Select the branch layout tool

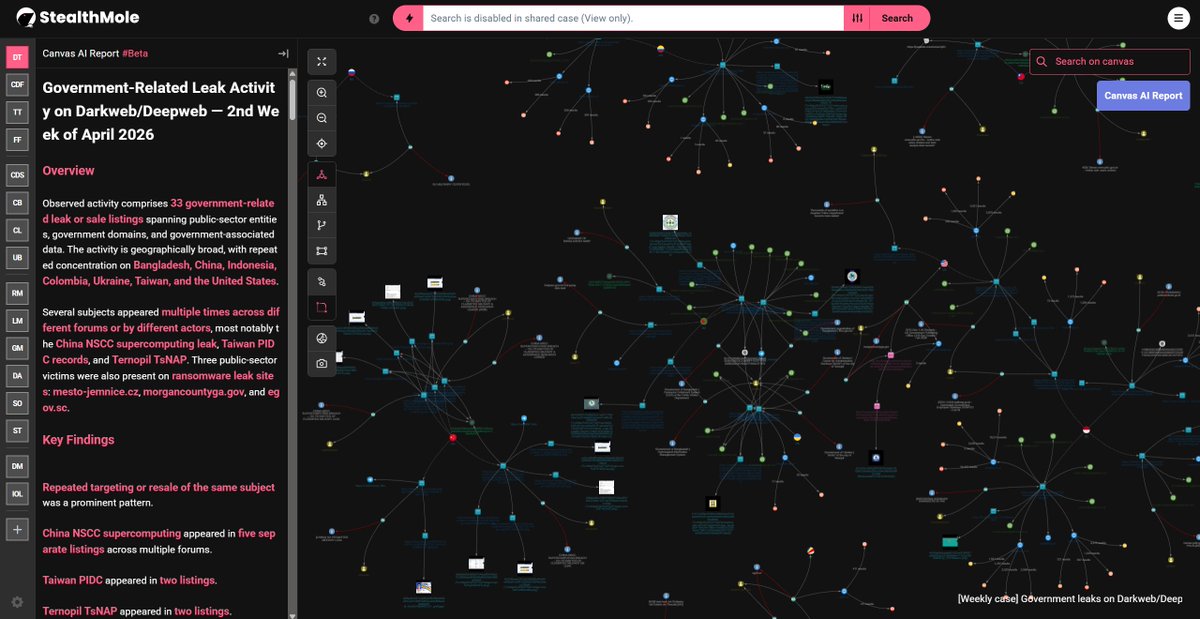pos(322,226)
